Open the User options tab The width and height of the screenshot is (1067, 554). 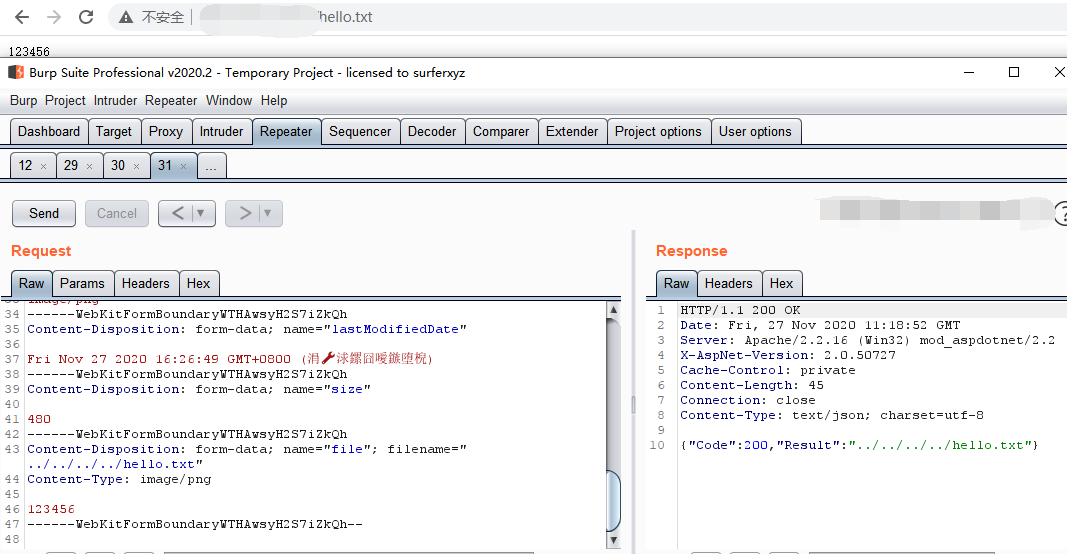tap(755, 131)
